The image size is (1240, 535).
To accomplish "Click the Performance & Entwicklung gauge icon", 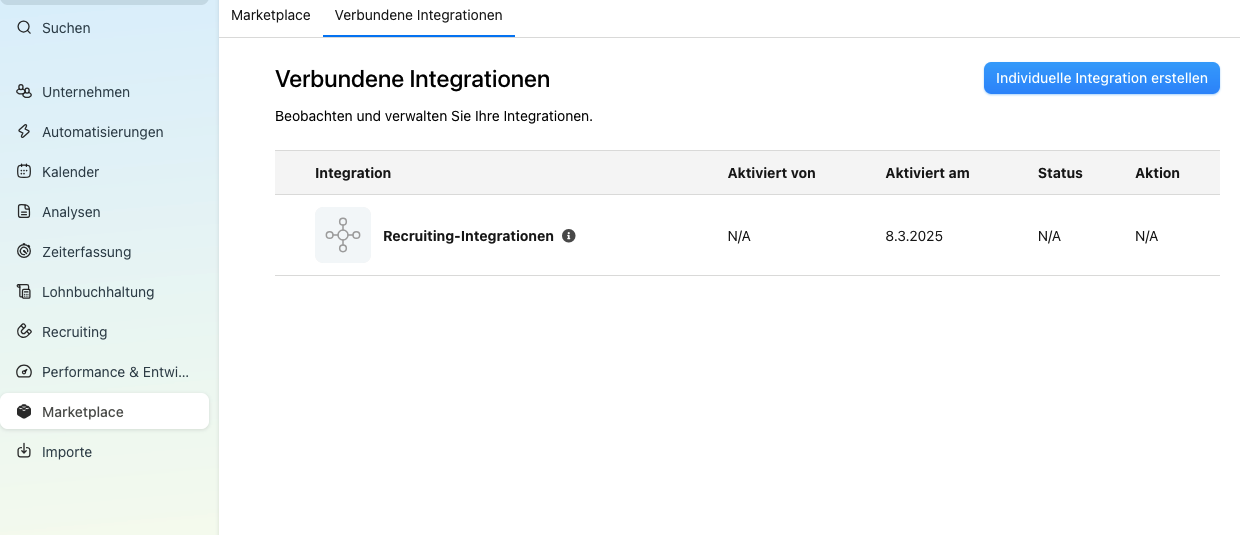I will tap(24, 372).
